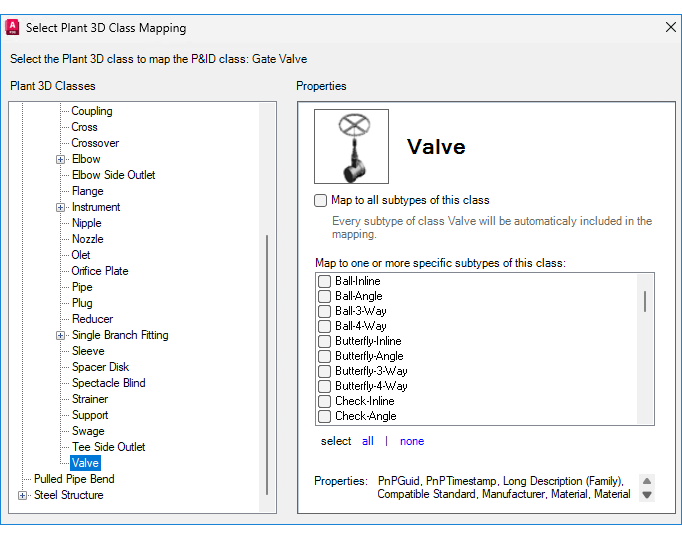Viewport: 682px width, 540px height.
Task: Select Coupling in the class tree
Action: (x=92, y=111)
